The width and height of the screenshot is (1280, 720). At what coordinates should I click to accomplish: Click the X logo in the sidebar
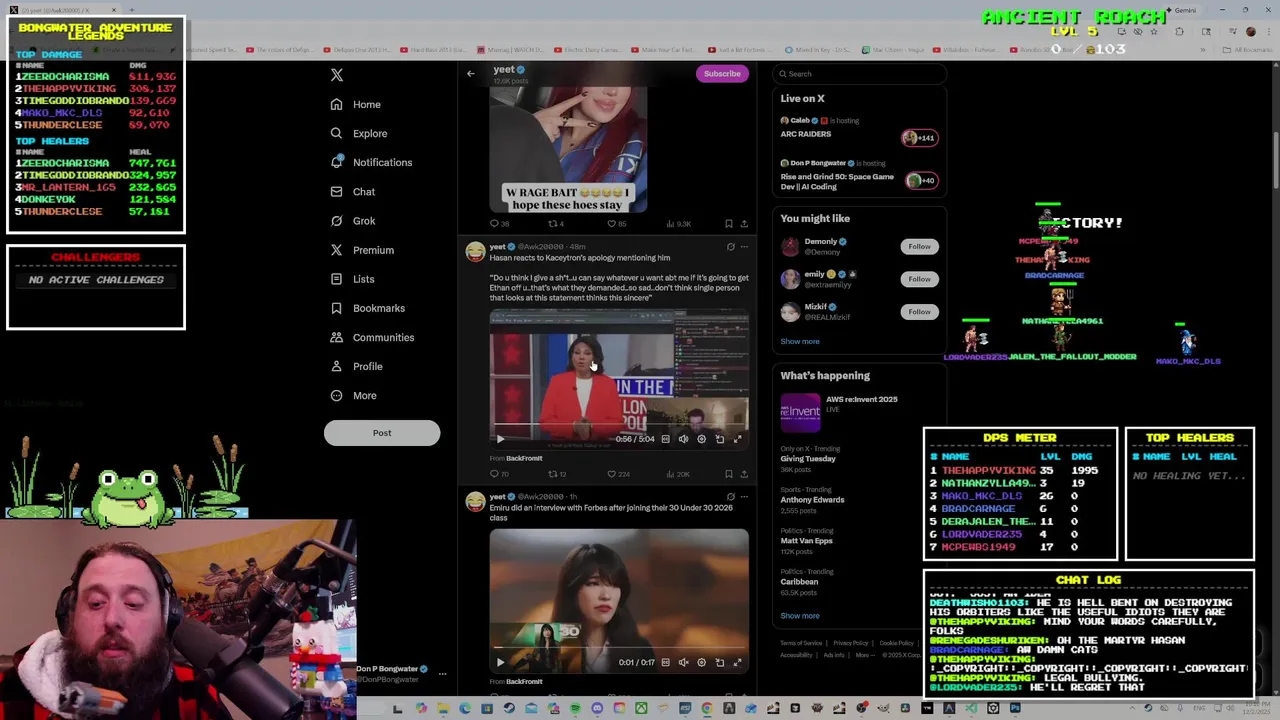(x=337, y=75)
